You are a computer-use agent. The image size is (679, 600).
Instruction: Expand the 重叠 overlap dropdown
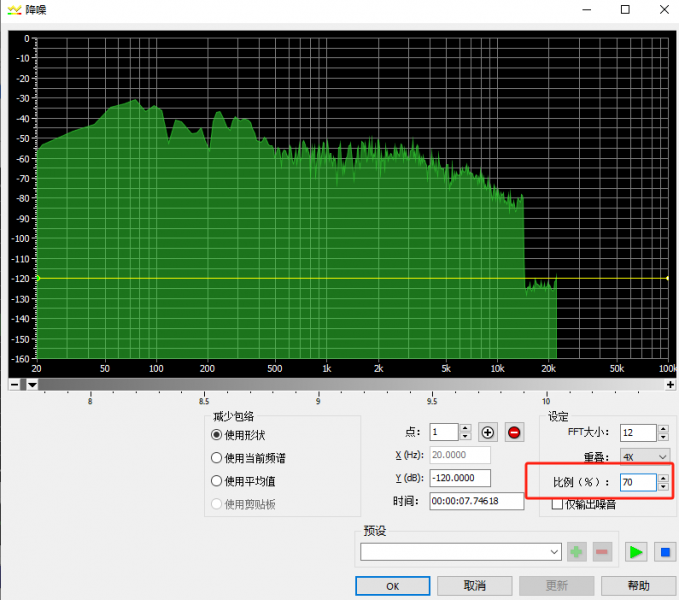[644, 456]
